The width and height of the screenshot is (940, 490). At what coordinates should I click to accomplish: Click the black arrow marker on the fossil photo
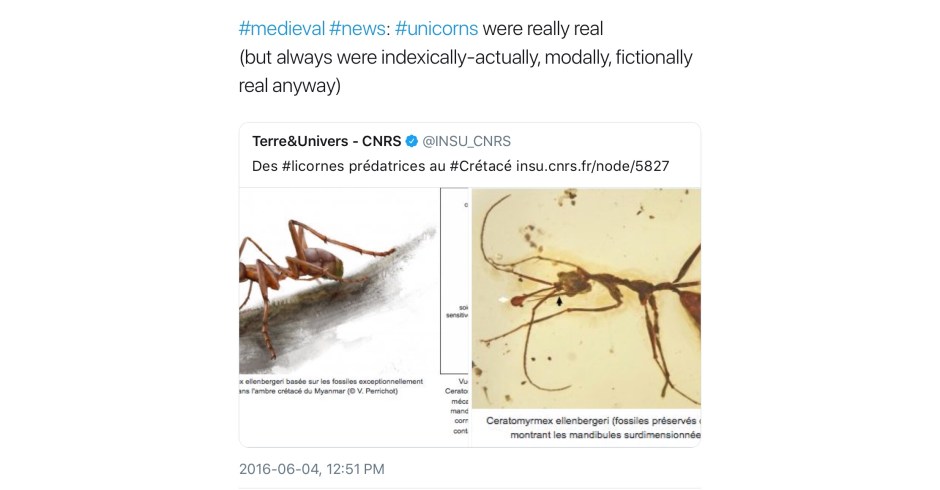point(560,299)
